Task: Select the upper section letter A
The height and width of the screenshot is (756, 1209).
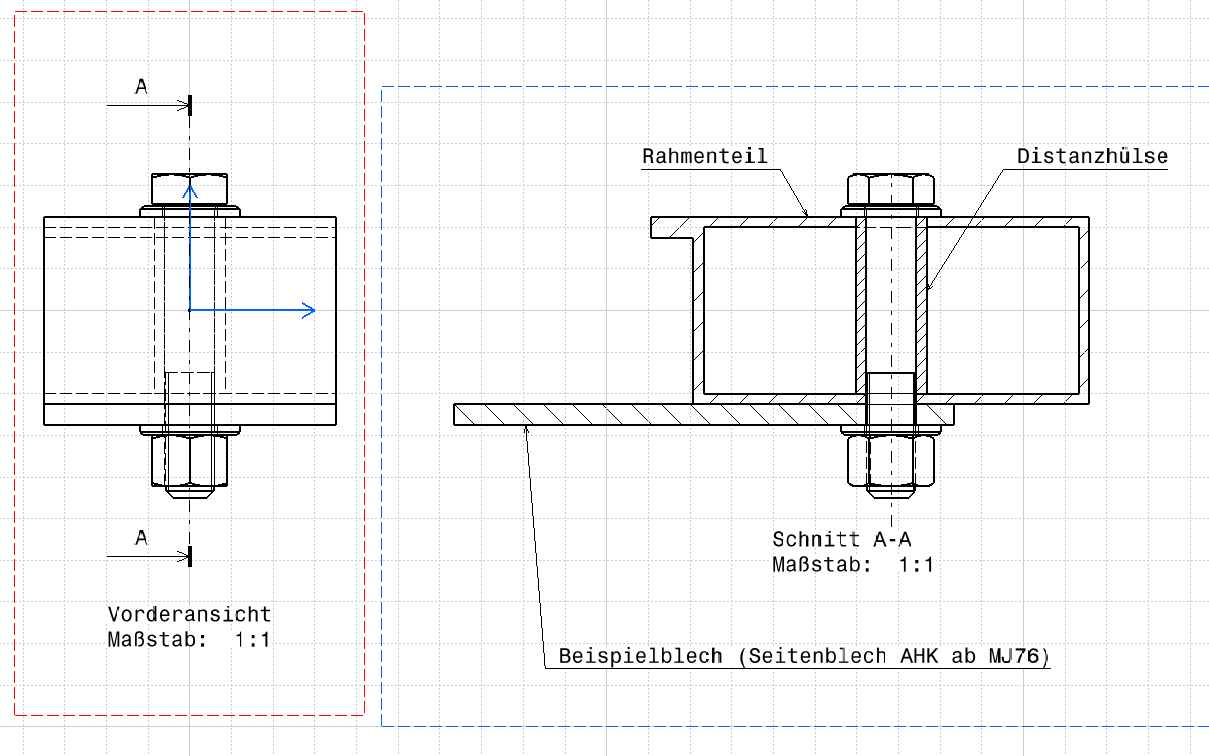Action: (x=142, y=88)
